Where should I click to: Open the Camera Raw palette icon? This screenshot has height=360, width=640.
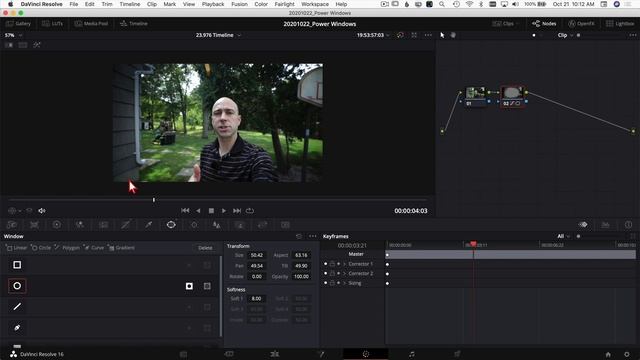point(12,225)
